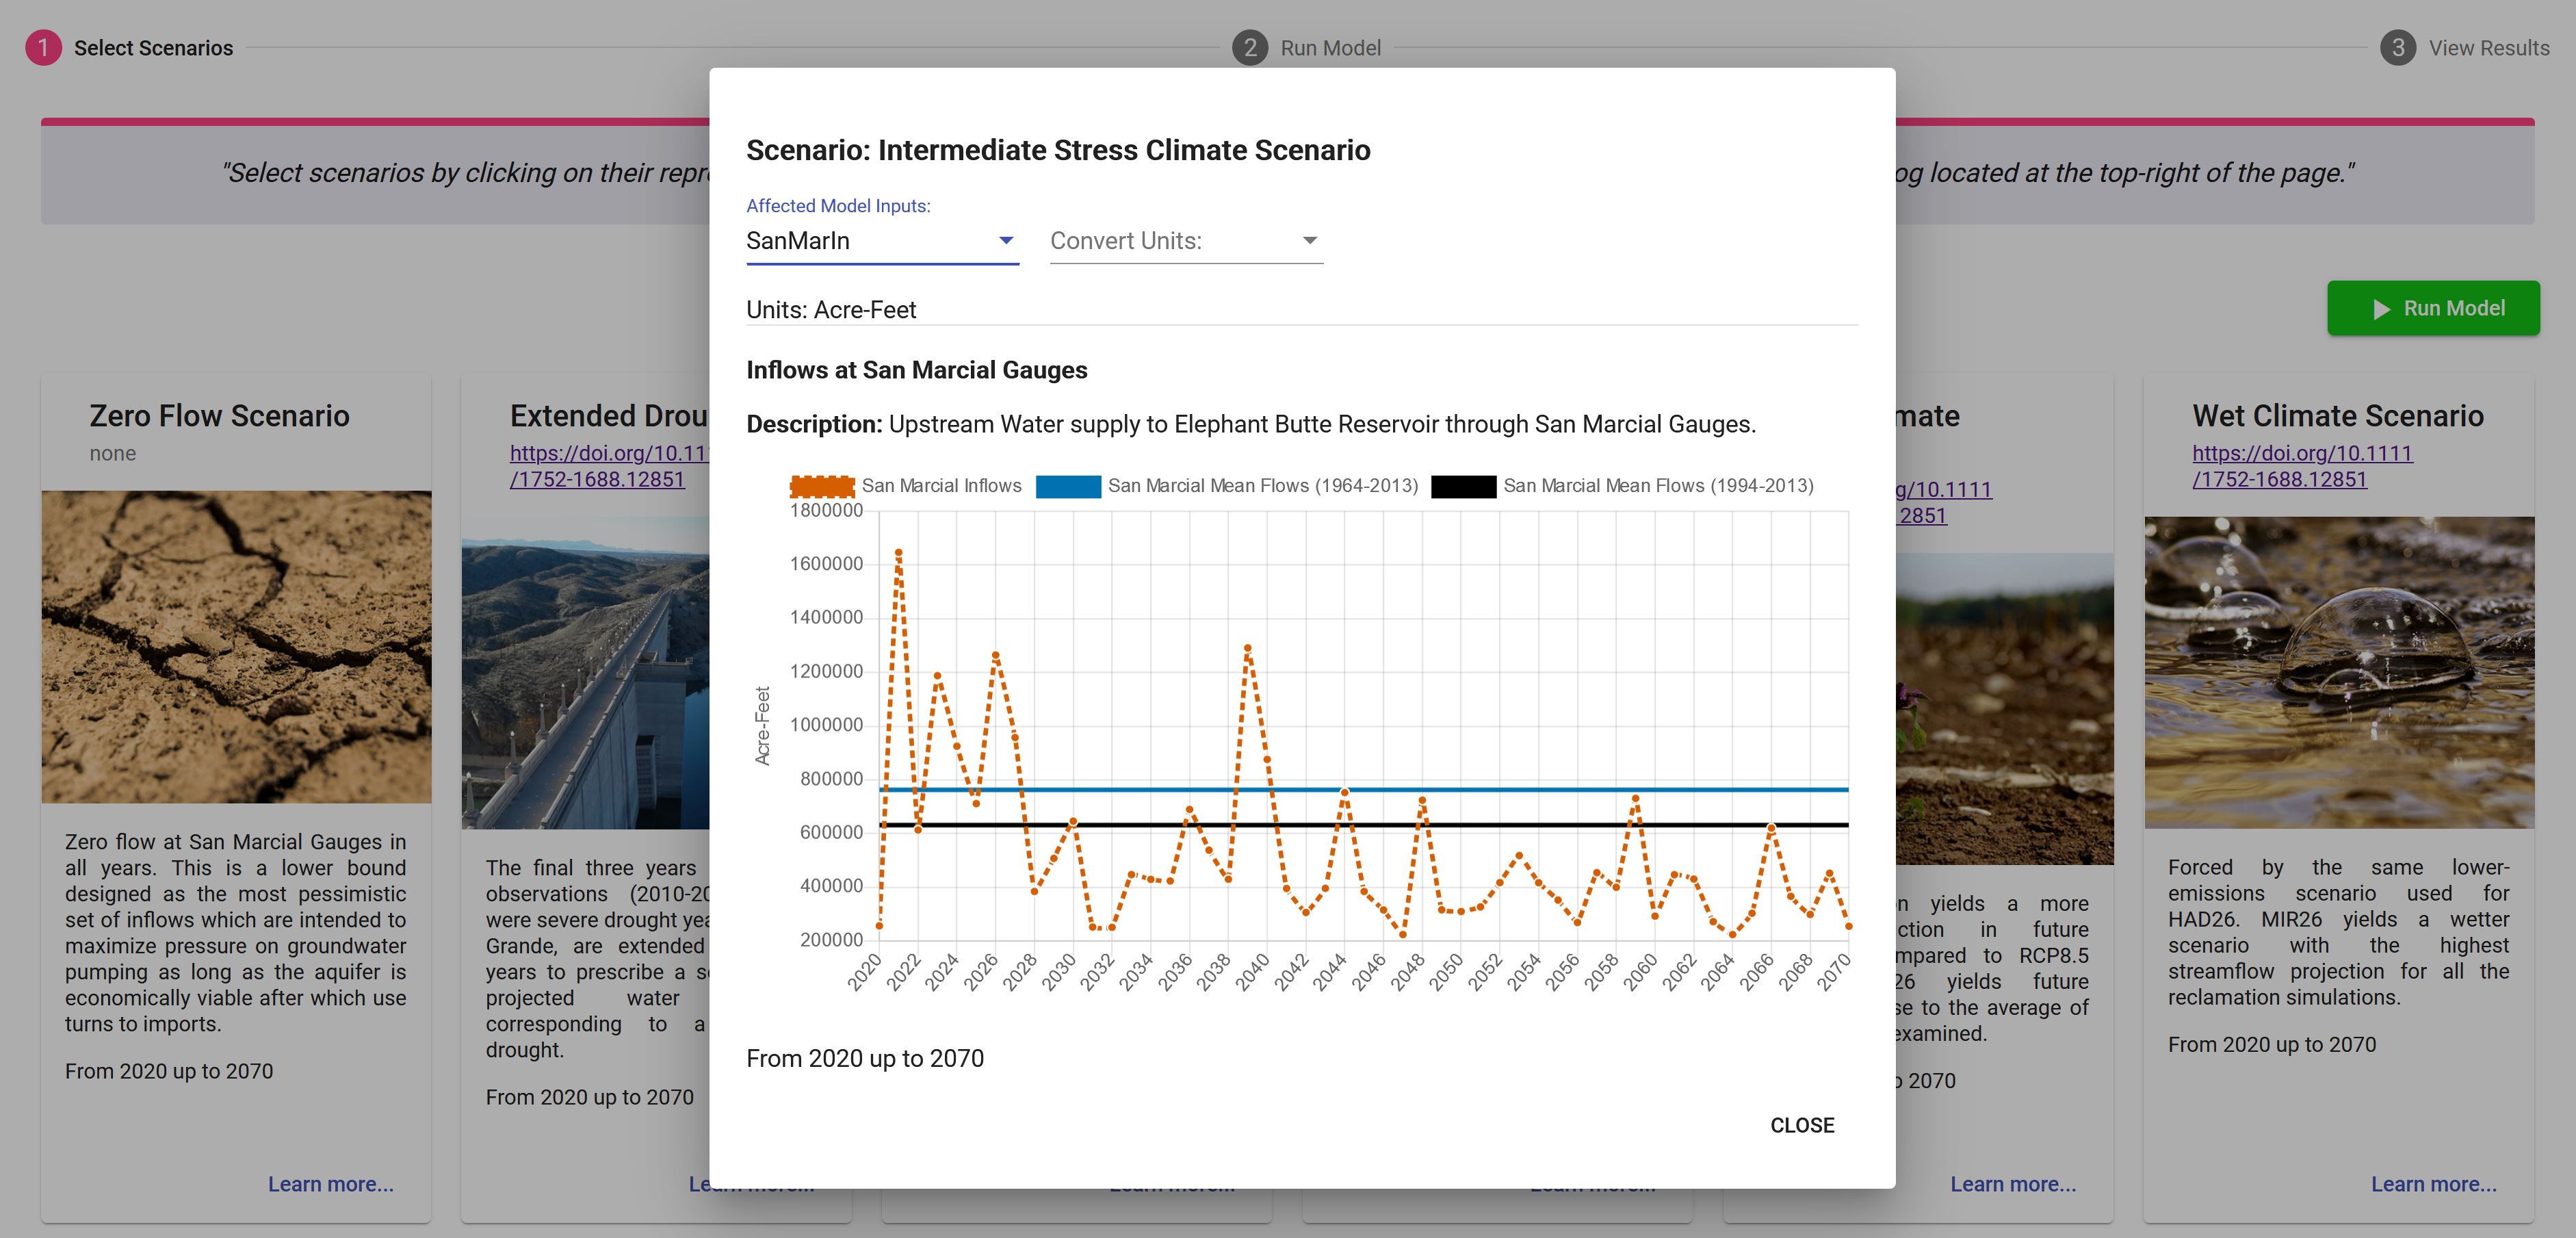Click View Results step label
This screenshot has height=1238, width=2576.
(2489, 48)
